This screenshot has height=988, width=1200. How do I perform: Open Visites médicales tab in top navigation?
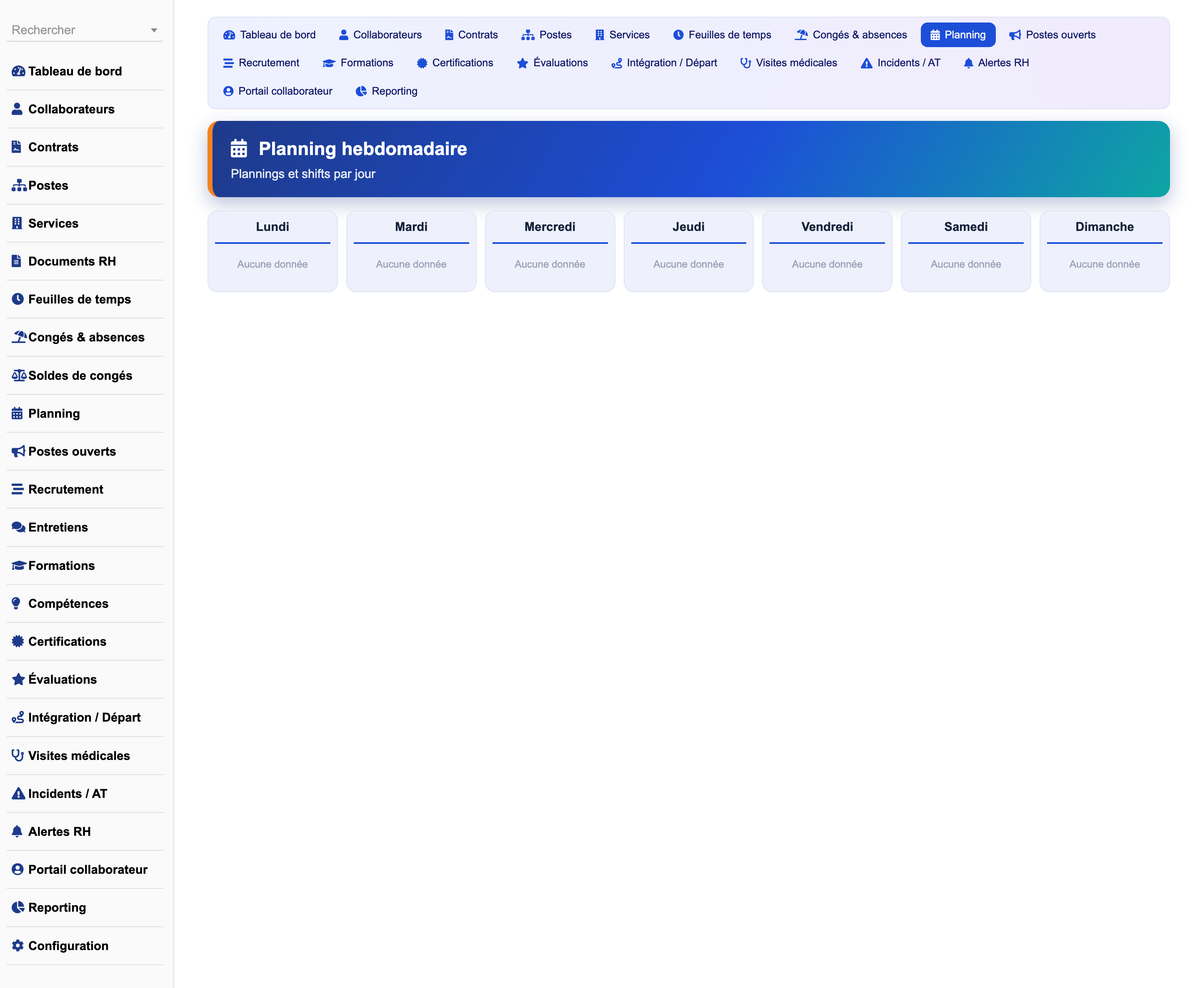click(789, 63)
